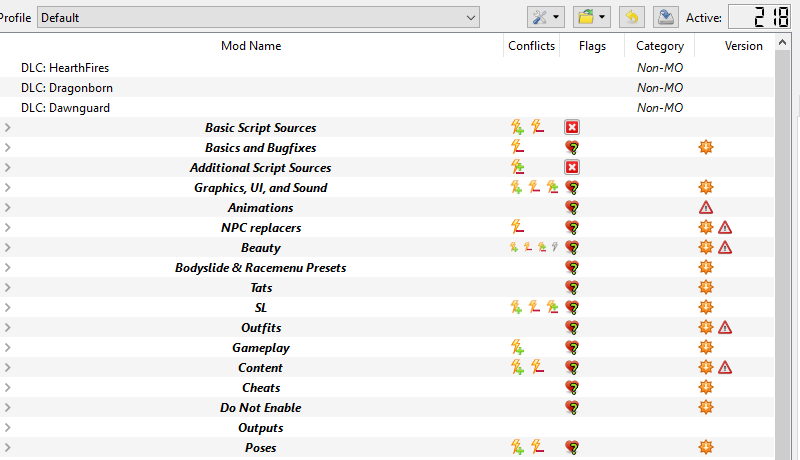
Task: Click the heart flag icon in Do Not Enable row
Action: 572,407
